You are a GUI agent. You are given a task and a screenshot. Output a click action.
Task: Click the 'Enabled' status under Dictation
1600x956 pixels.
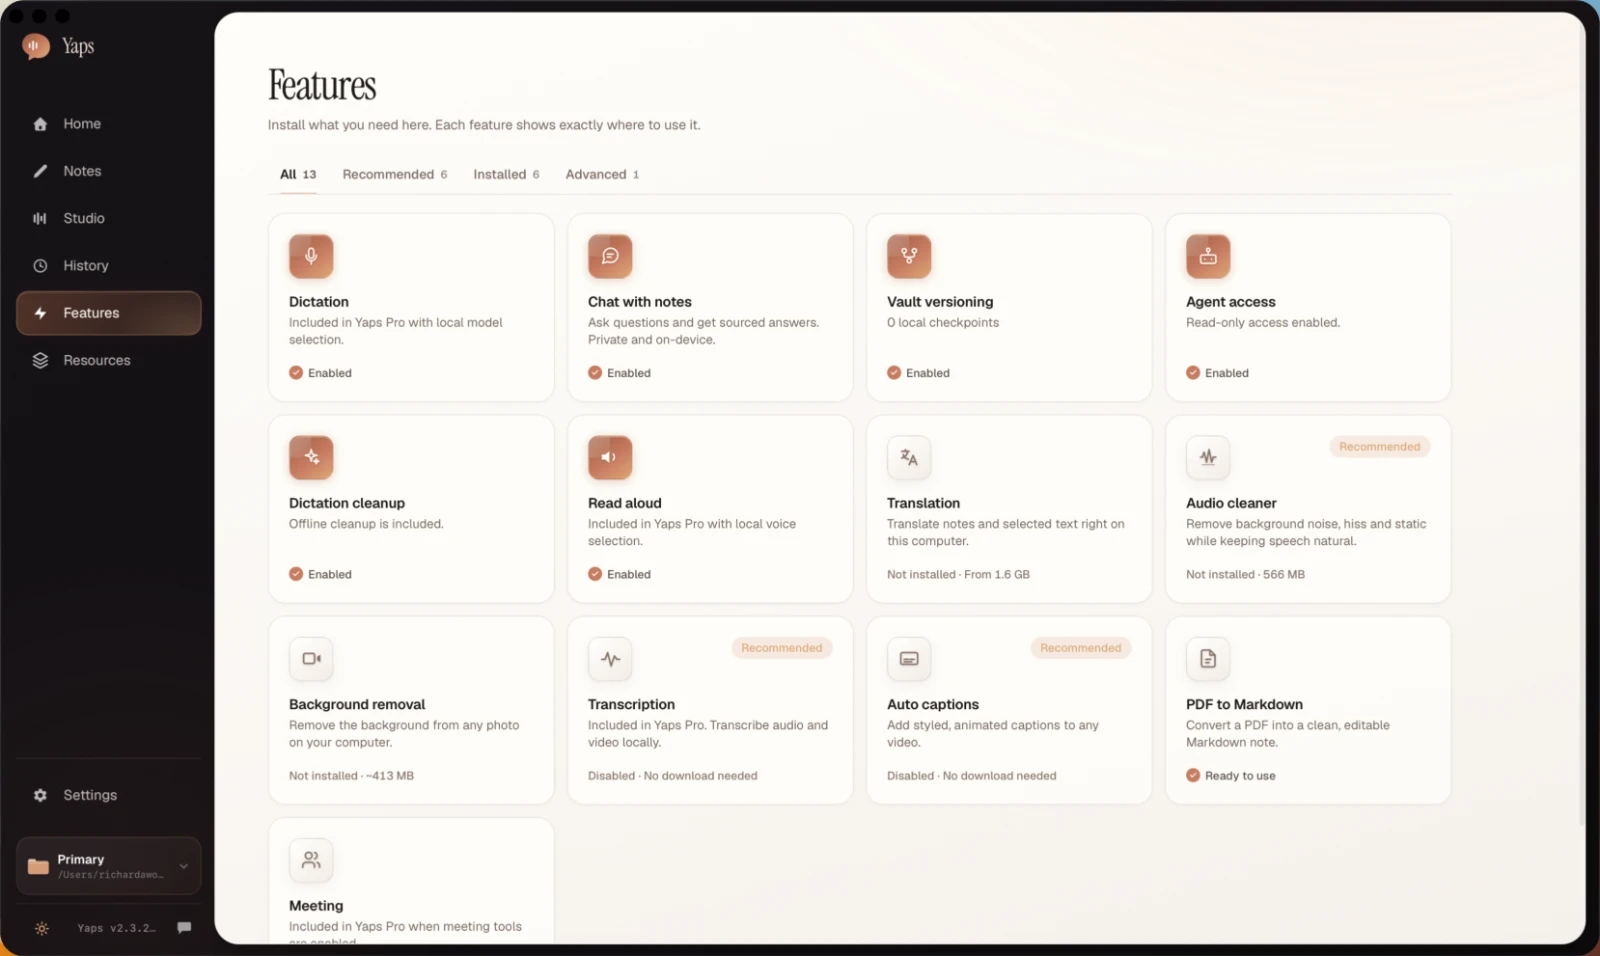[321, 373]
